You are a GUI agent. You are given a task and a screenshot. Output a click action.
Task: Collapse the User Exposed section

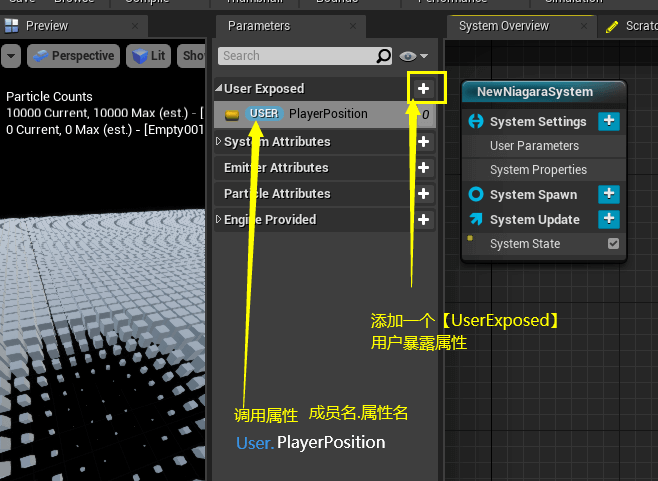(219, 88)
